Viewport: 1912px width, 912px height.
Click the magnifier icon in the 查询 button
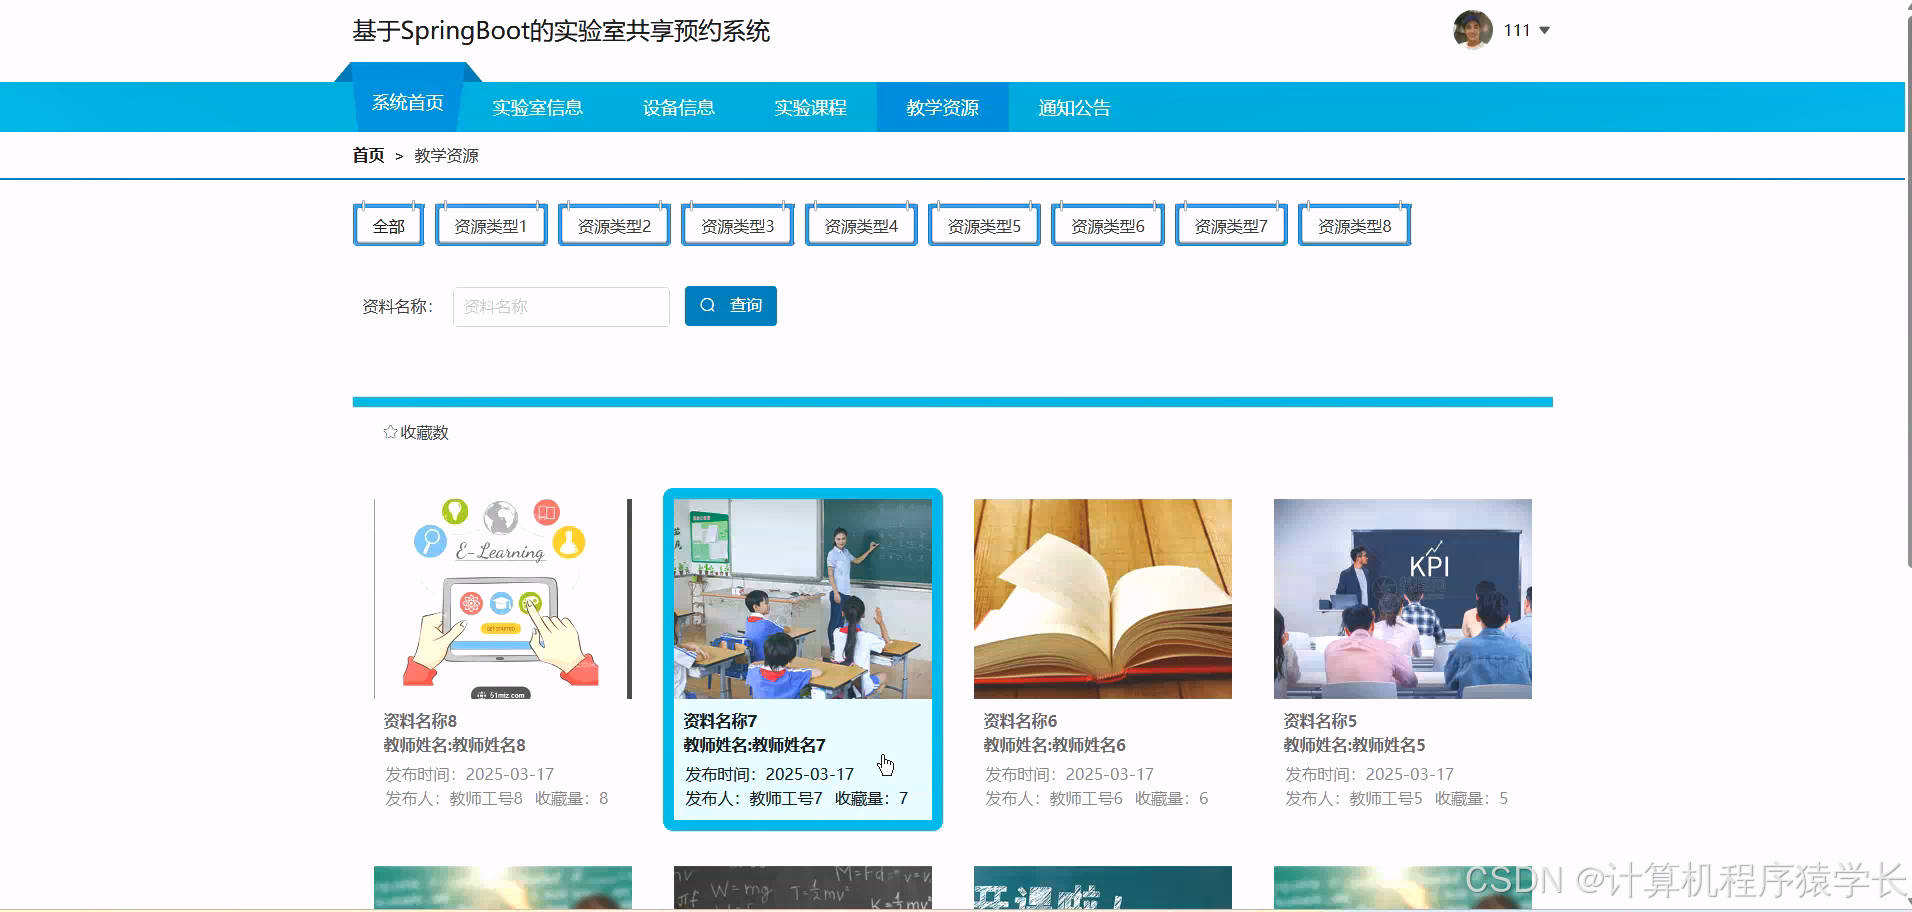click(x=708, y=305)
